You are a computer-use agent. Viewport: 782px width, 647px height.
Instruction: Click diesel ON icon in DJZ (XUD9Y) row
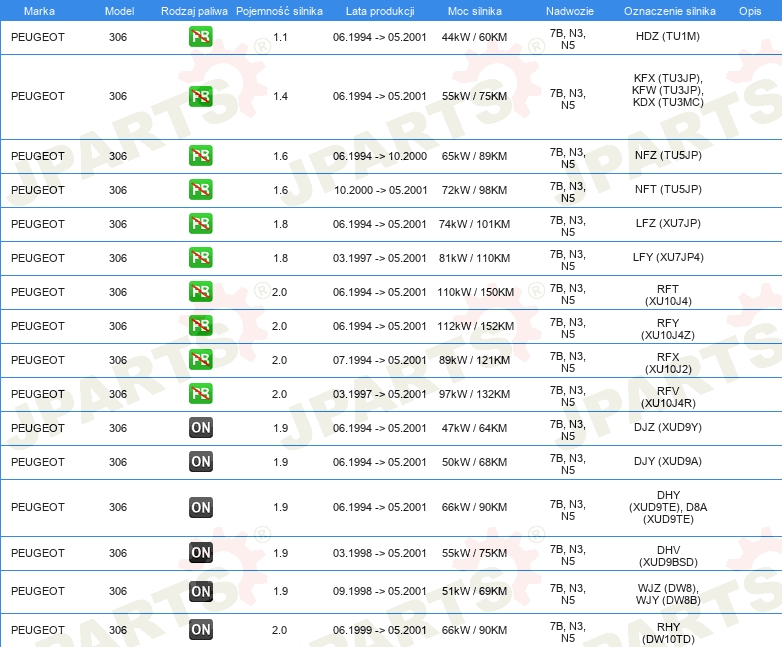[200, 428]
